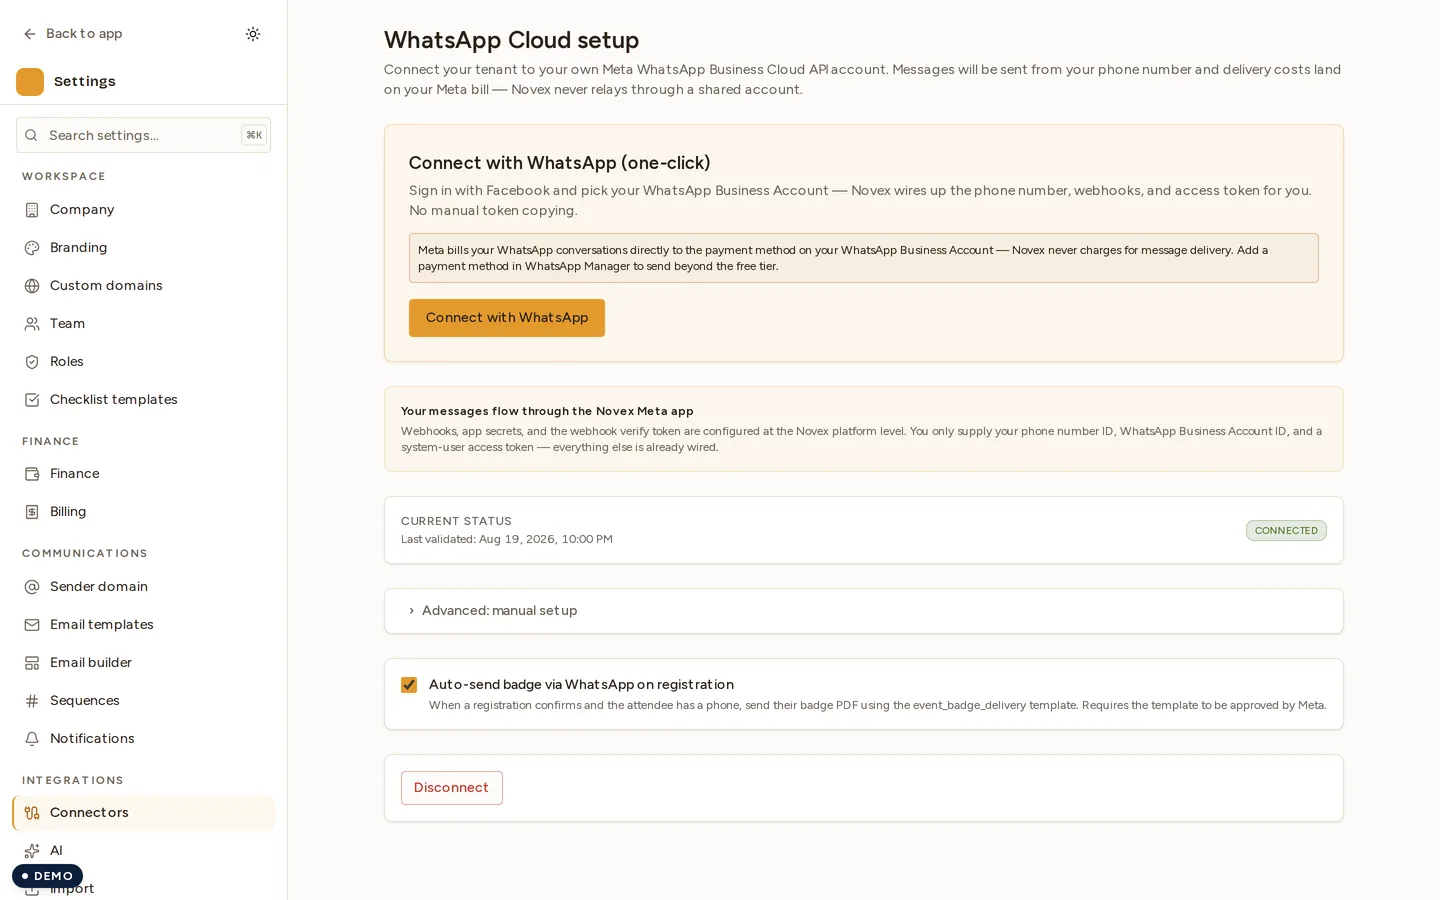Go to Branding settings
Image resolution: width=1440 pixels, height=900 pixels.
coord(143,248)
